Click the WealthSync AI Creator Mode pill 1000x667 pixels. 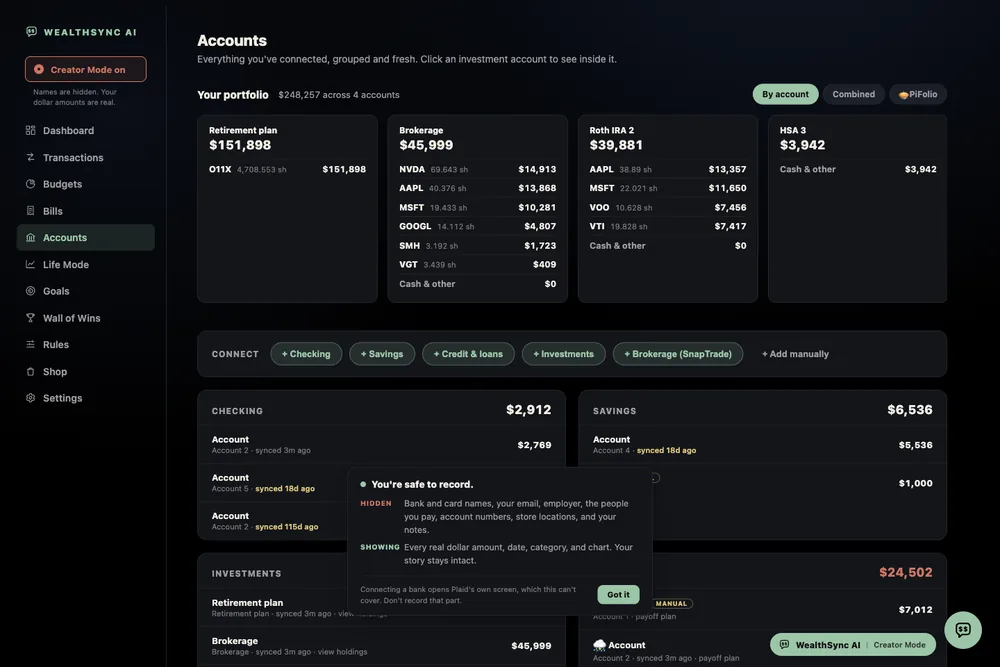[x=853, y=645]
